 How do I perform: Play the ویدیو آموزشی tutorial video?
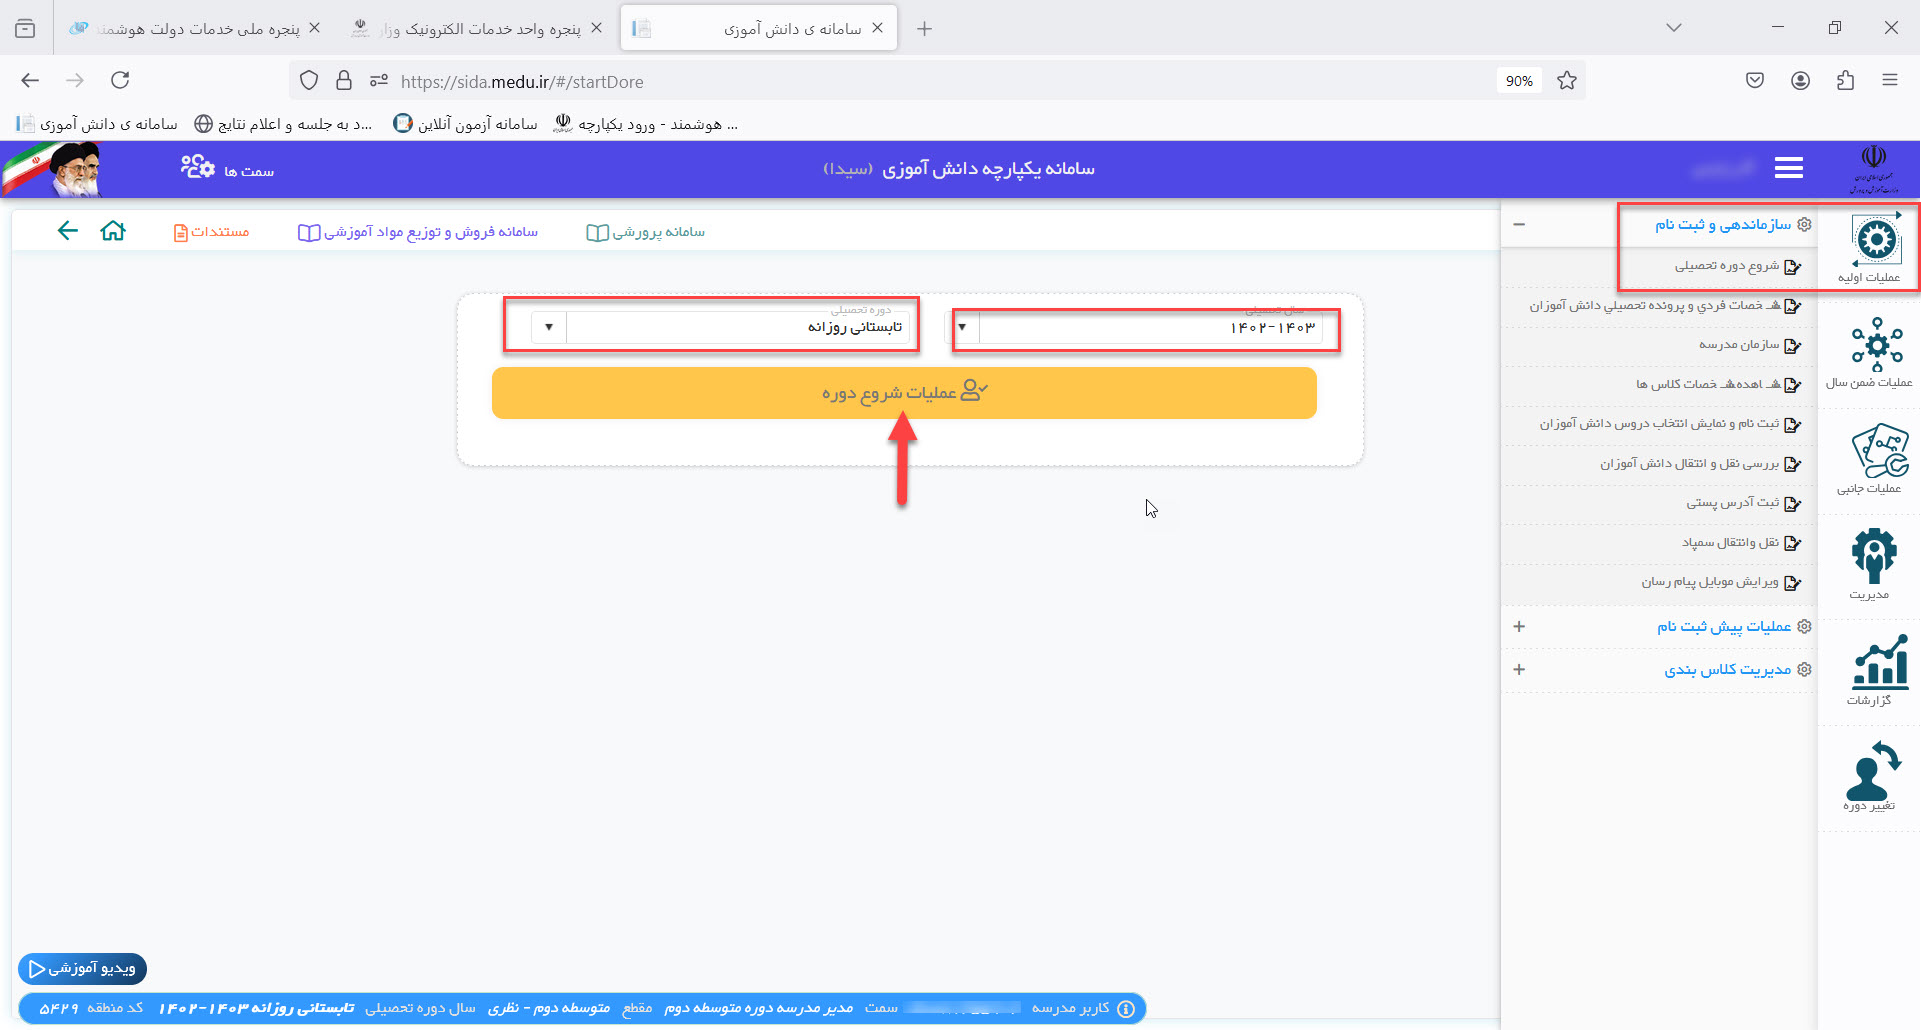[x=82, y=968]
